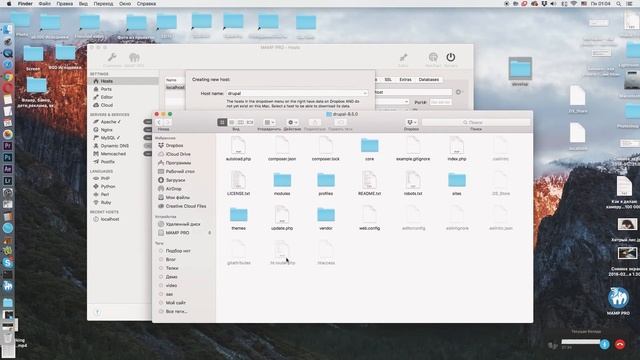Click the recording widget progress bar
640x360 pixels.
pos(580,342)
